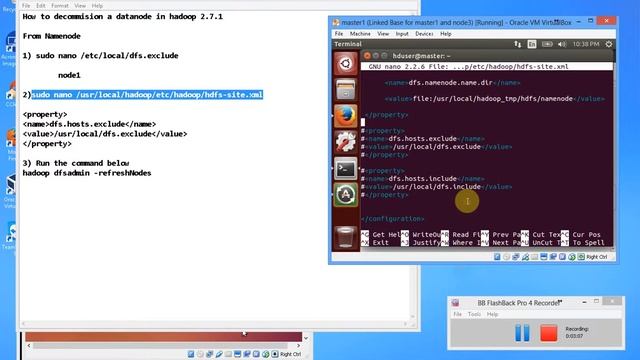Minimize the hduser@master terminal window
This screenshot has height=360, width=640.
coord(376,56)
